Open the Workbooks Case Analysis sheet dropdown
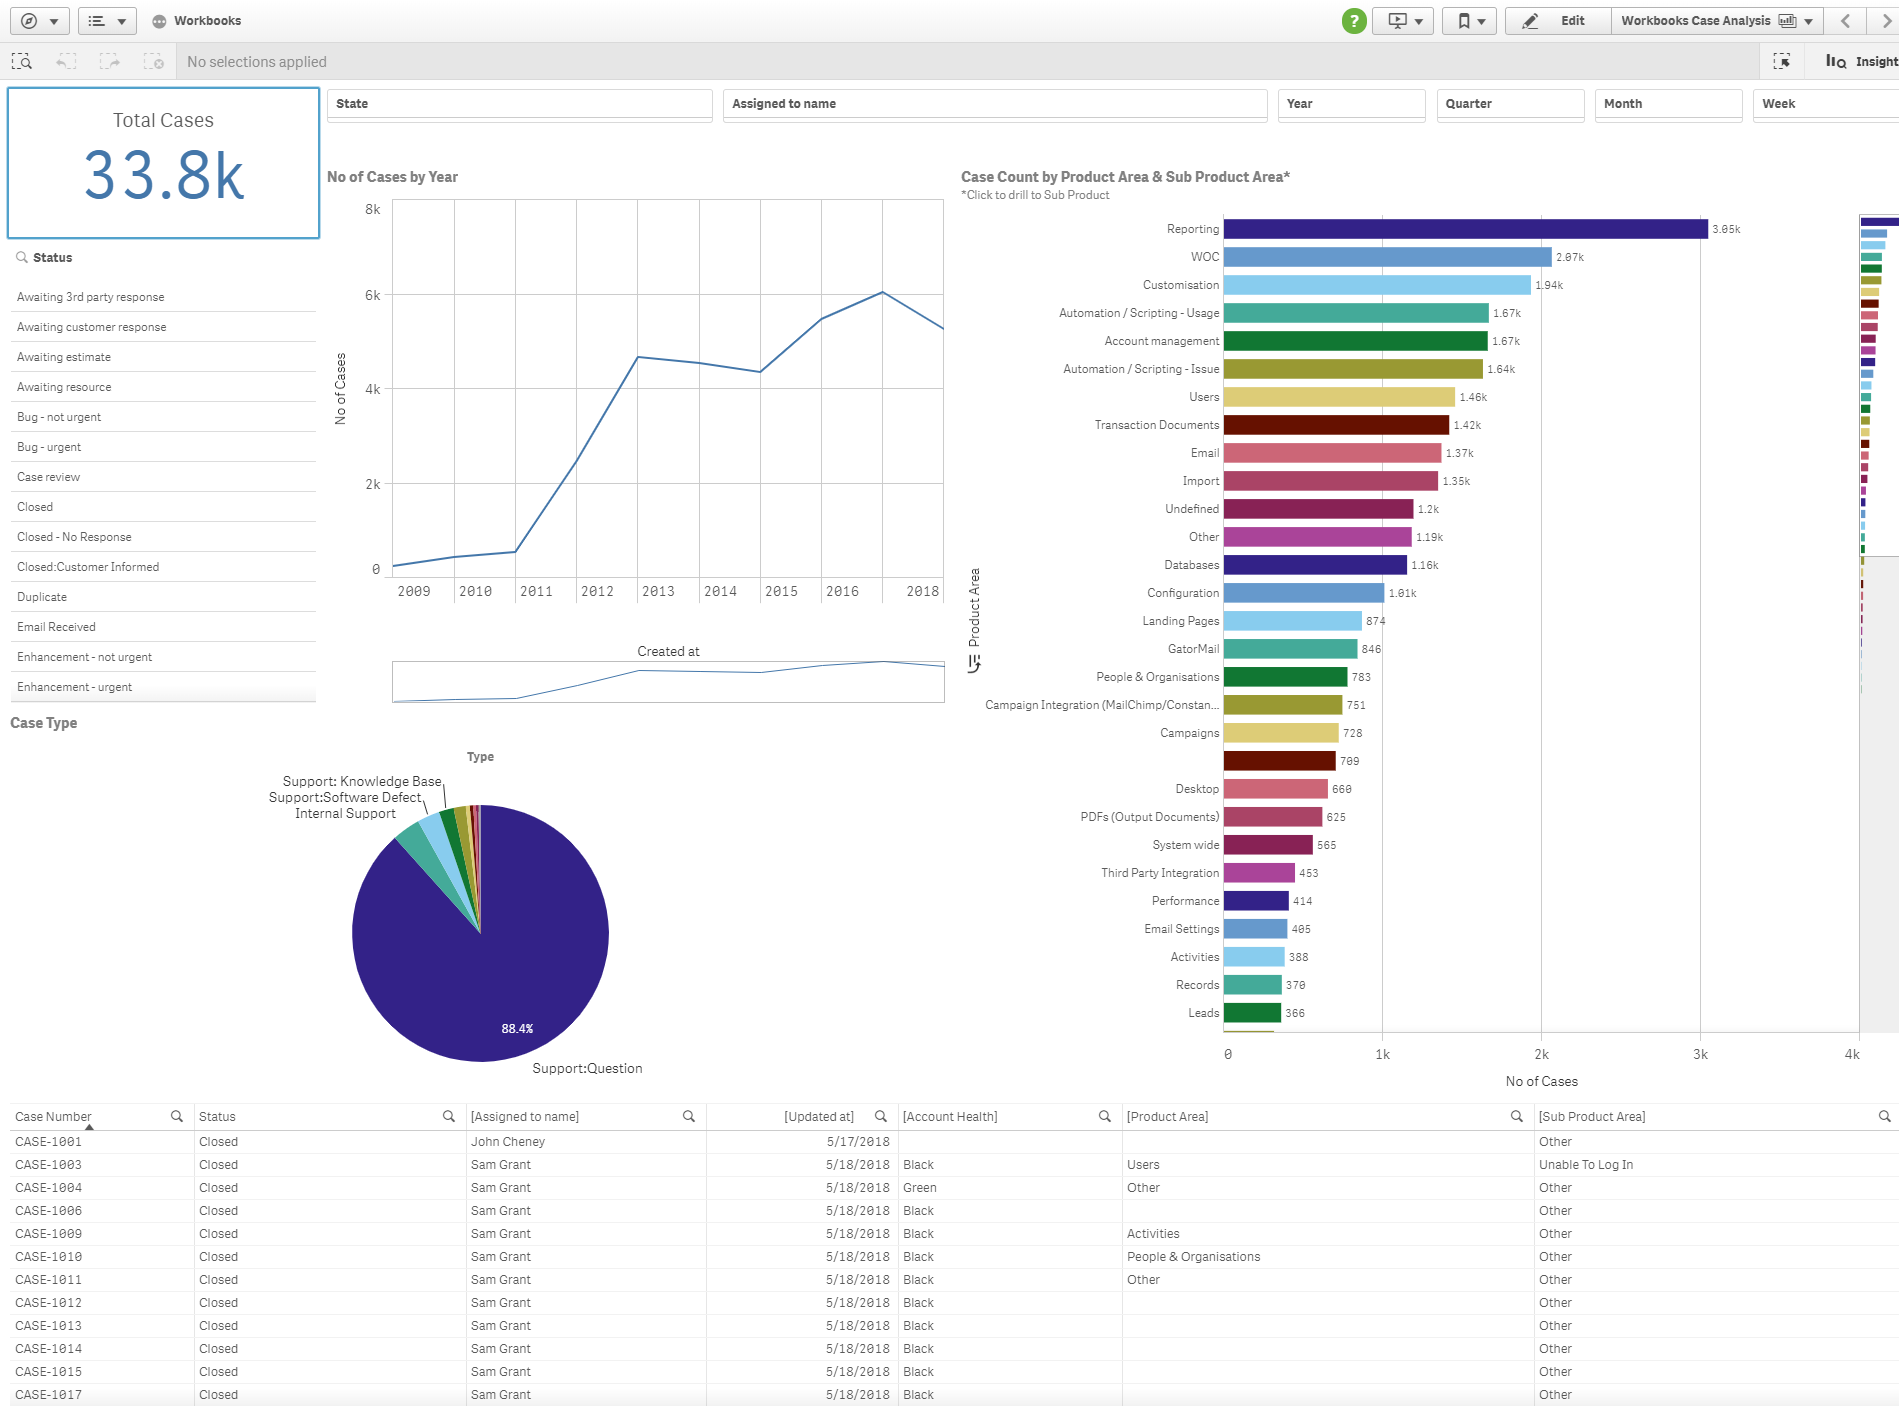The image size is (1899, 1411). tap(1716, 21)
